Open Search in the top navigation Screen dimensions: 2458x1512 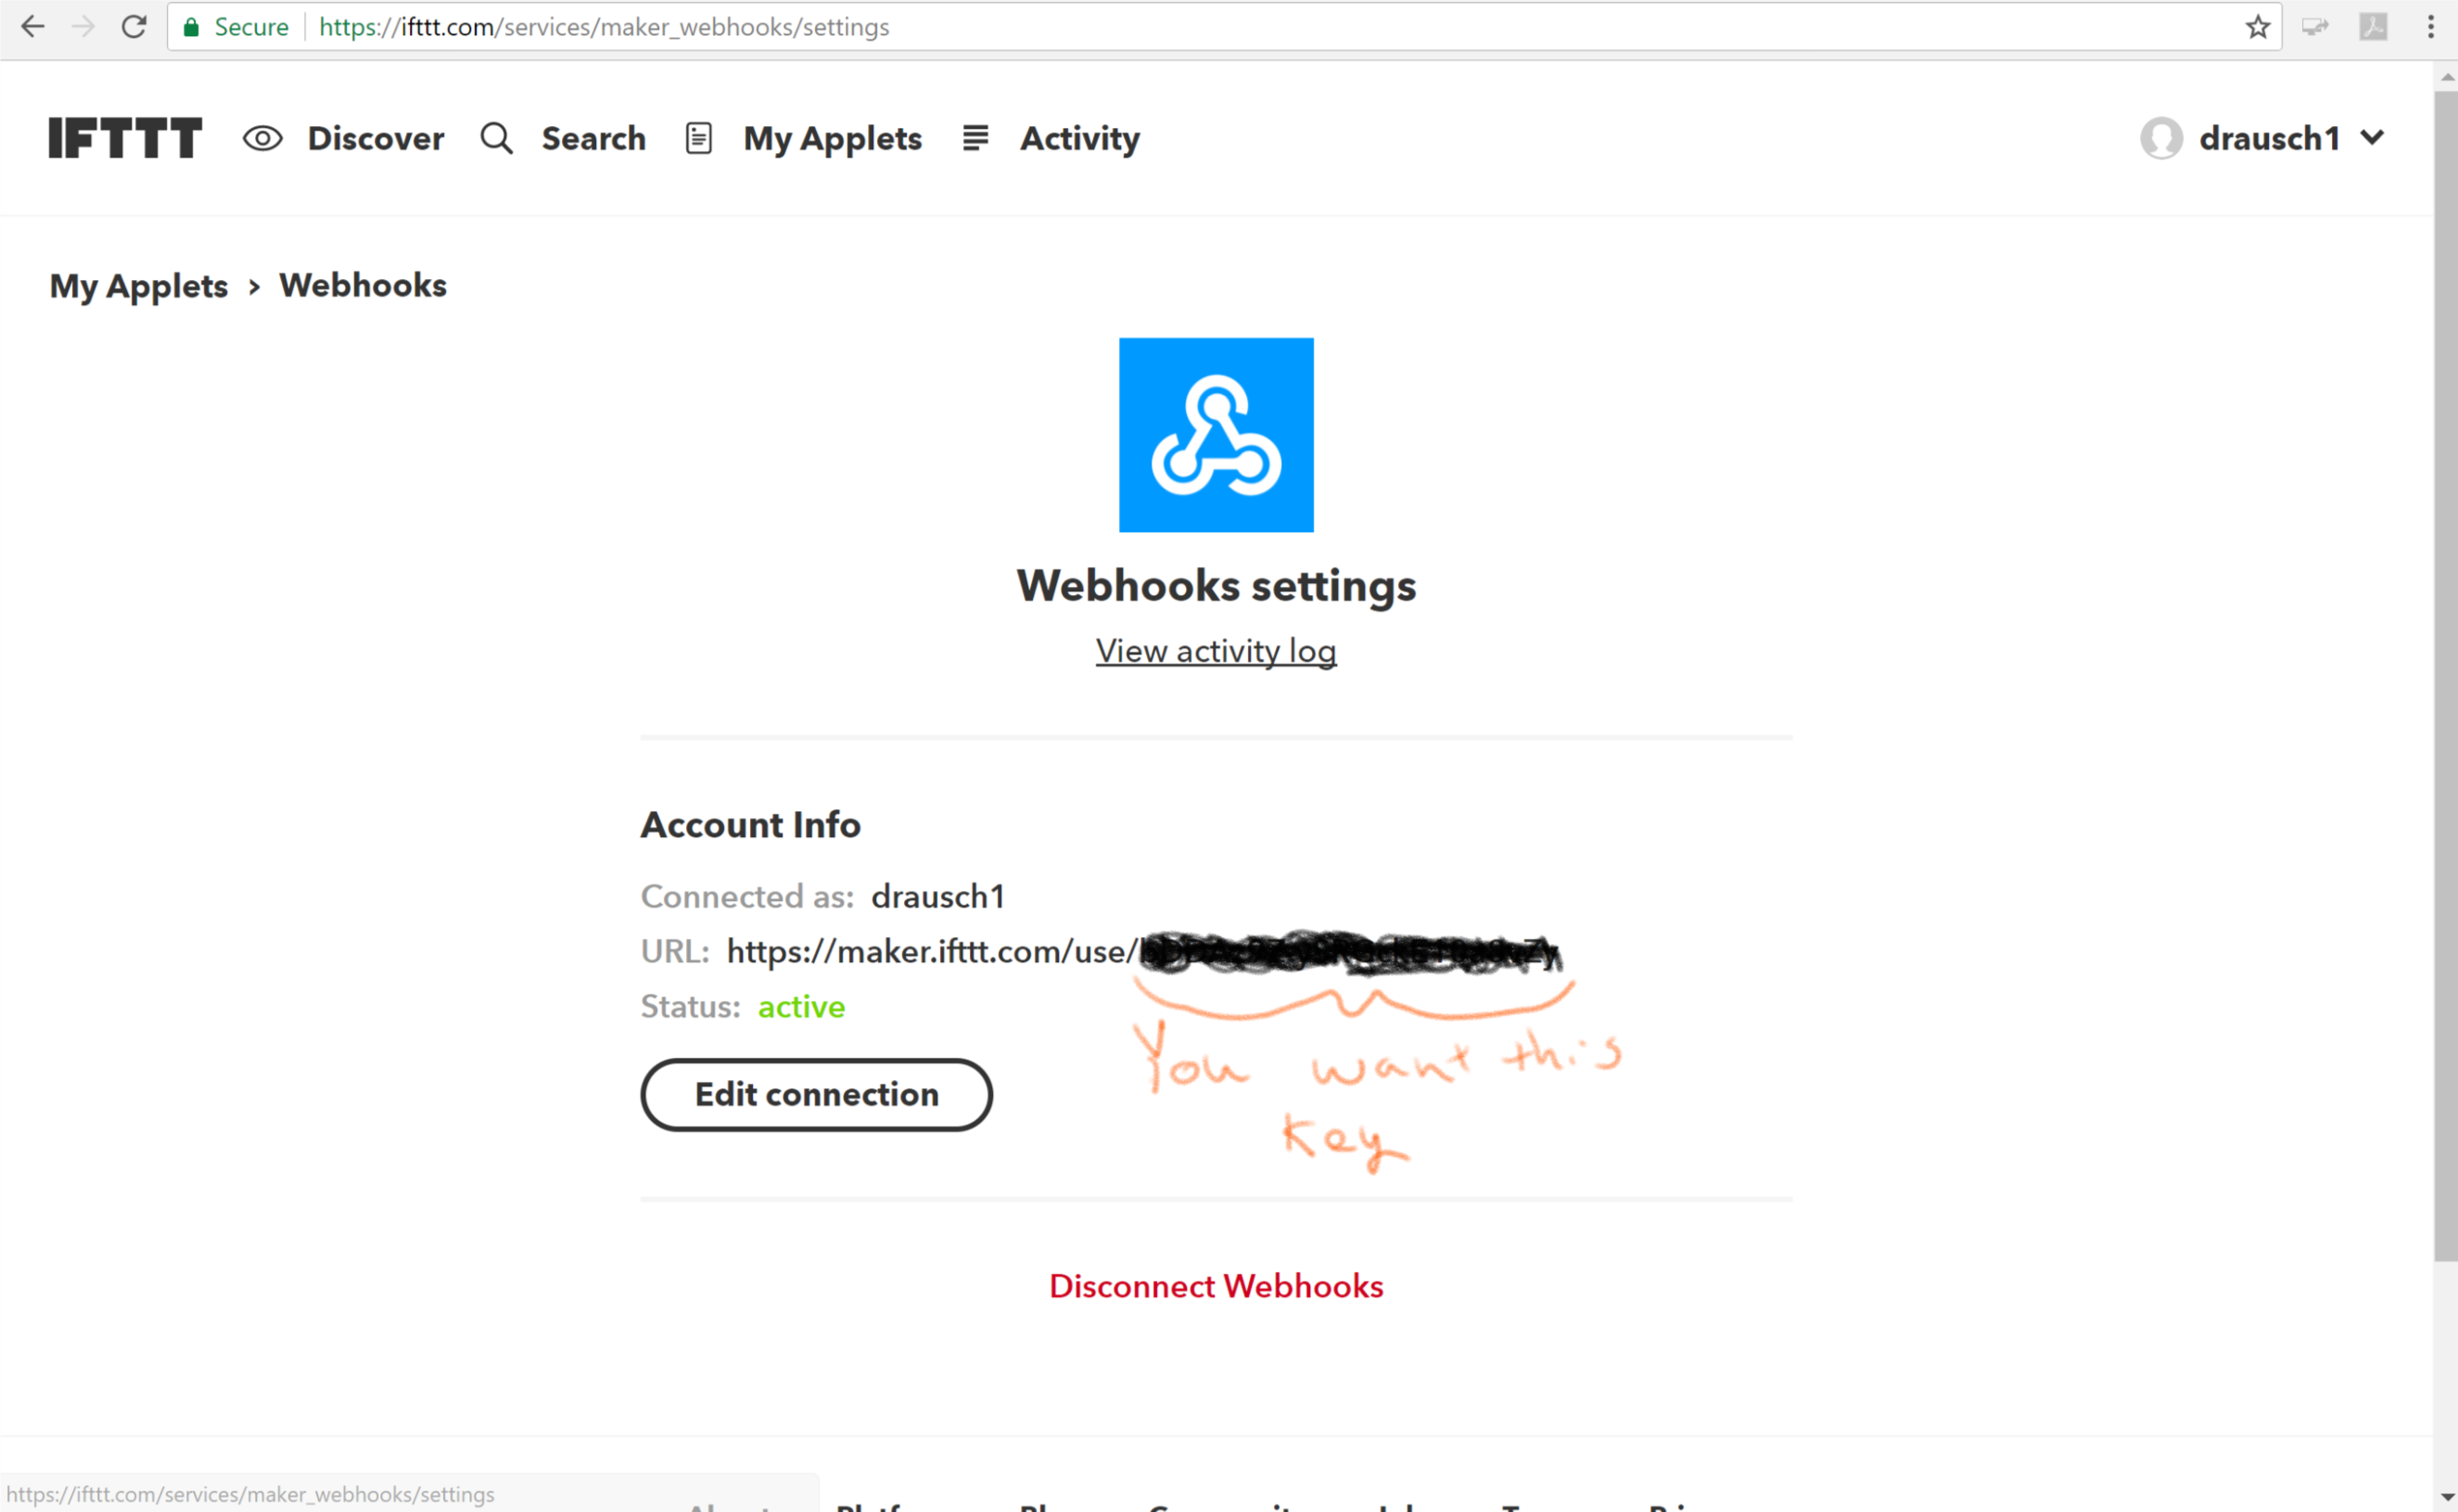pyautogui.click(x=594, y=138)
